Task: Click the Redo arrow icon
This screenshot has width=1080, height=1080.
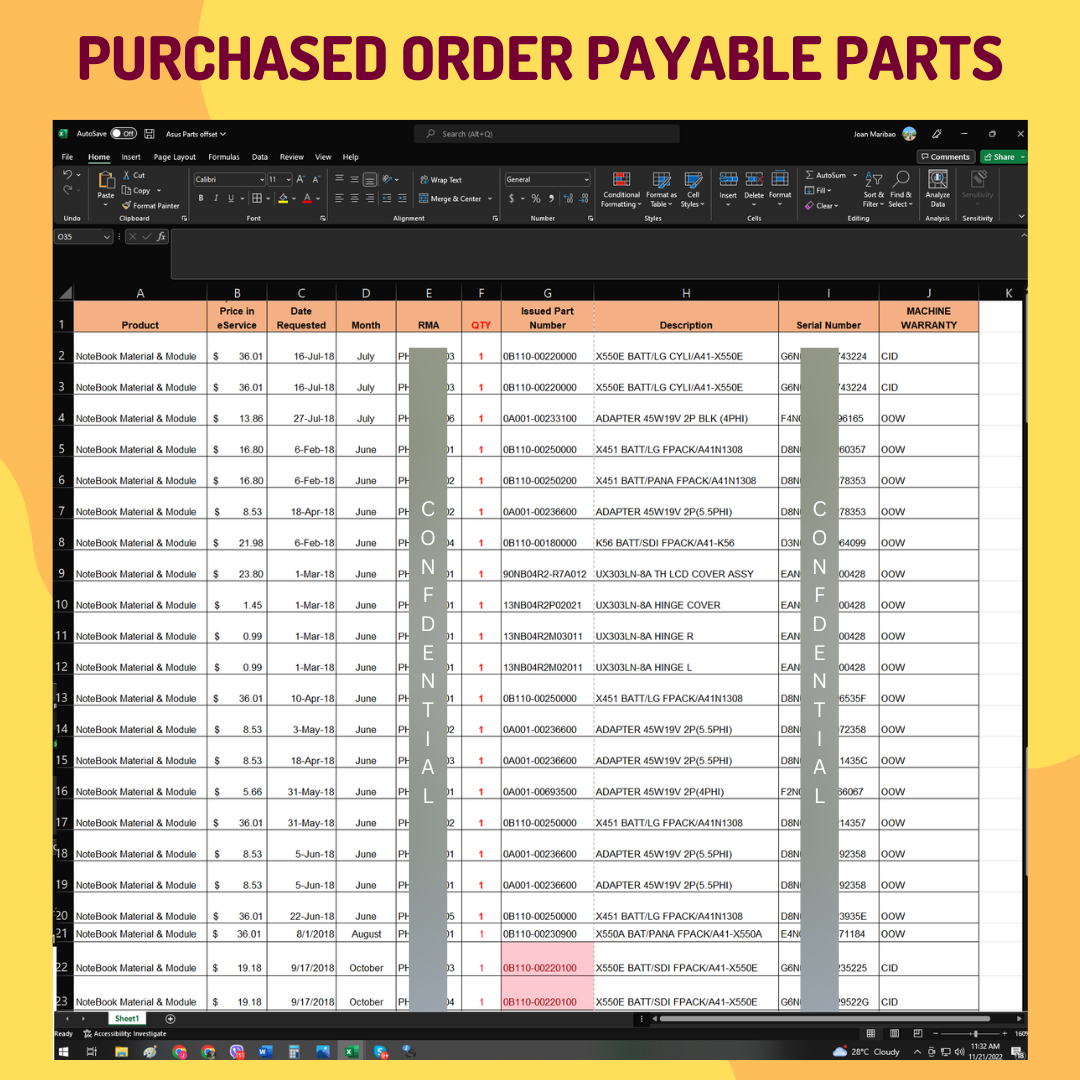Action: pyautogui.click(x=67, y=190)
